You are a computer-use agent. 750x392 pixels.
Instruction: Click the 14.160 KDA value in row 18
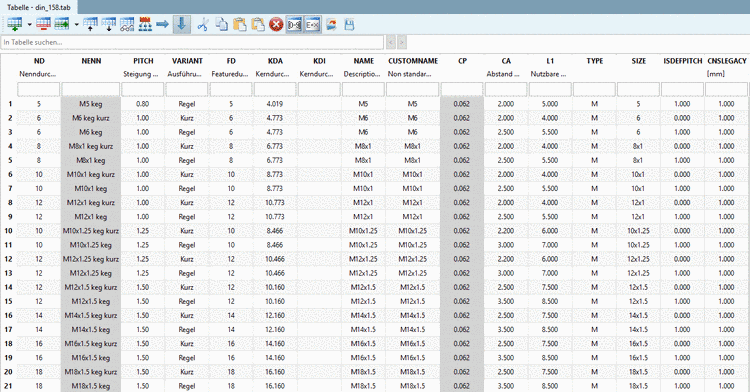[x=275, y=344]
